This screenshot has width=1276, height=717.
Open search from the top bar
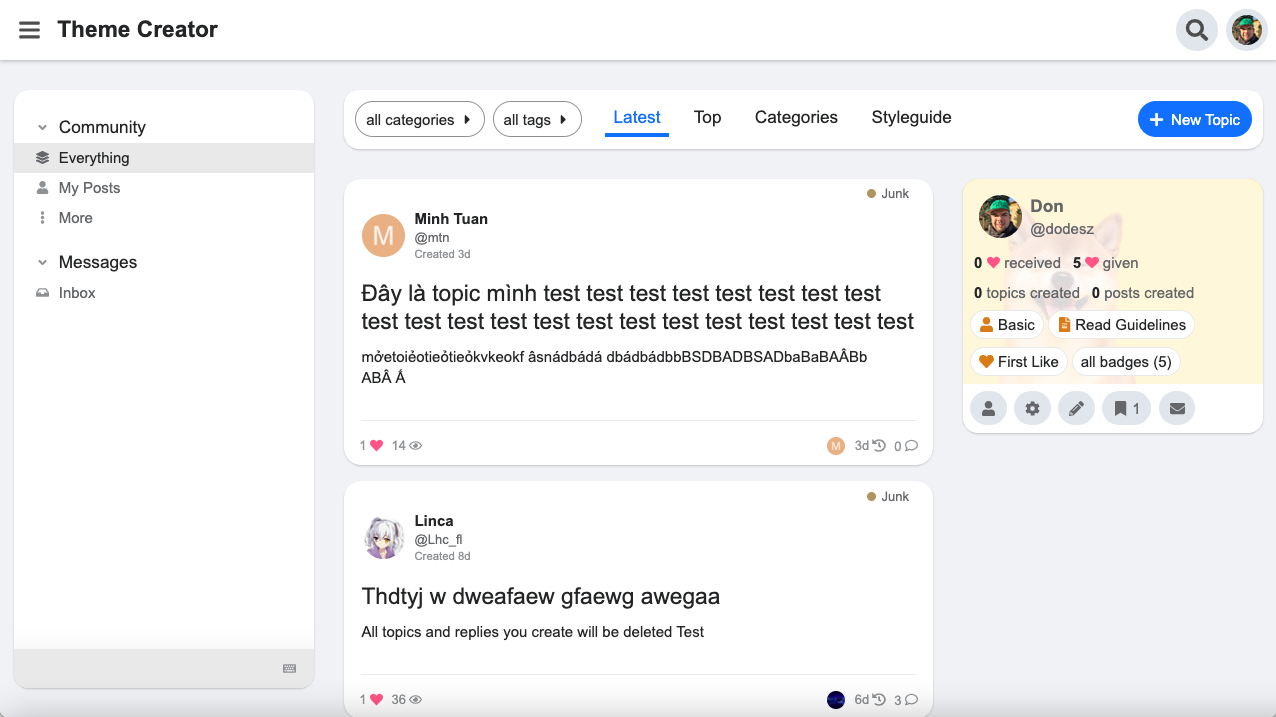point(1196,30)
